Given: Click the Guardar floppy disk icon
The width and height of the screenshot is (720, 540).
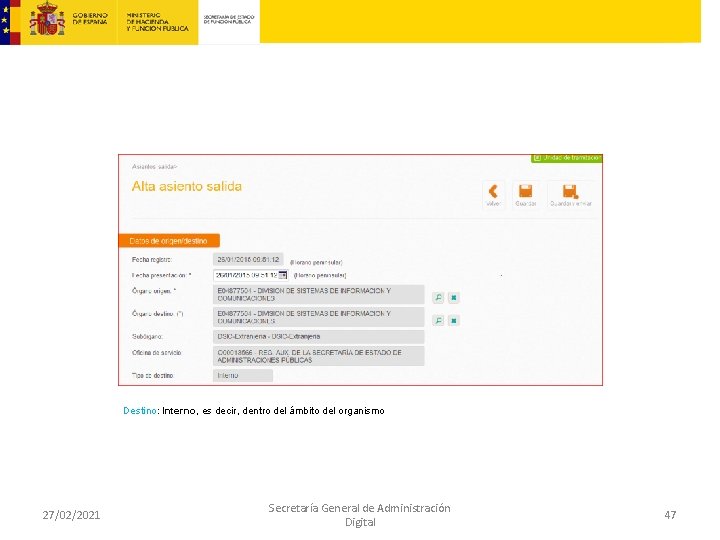Looking at the screenshot, I should (x=525, y=191).
